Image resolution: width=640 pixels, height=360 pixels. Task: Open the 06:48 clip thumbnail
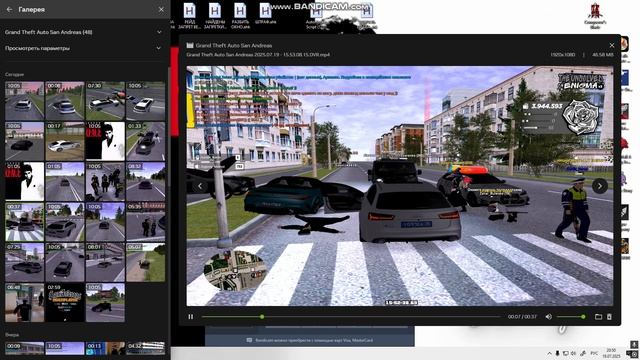click(x=24, y=303)
